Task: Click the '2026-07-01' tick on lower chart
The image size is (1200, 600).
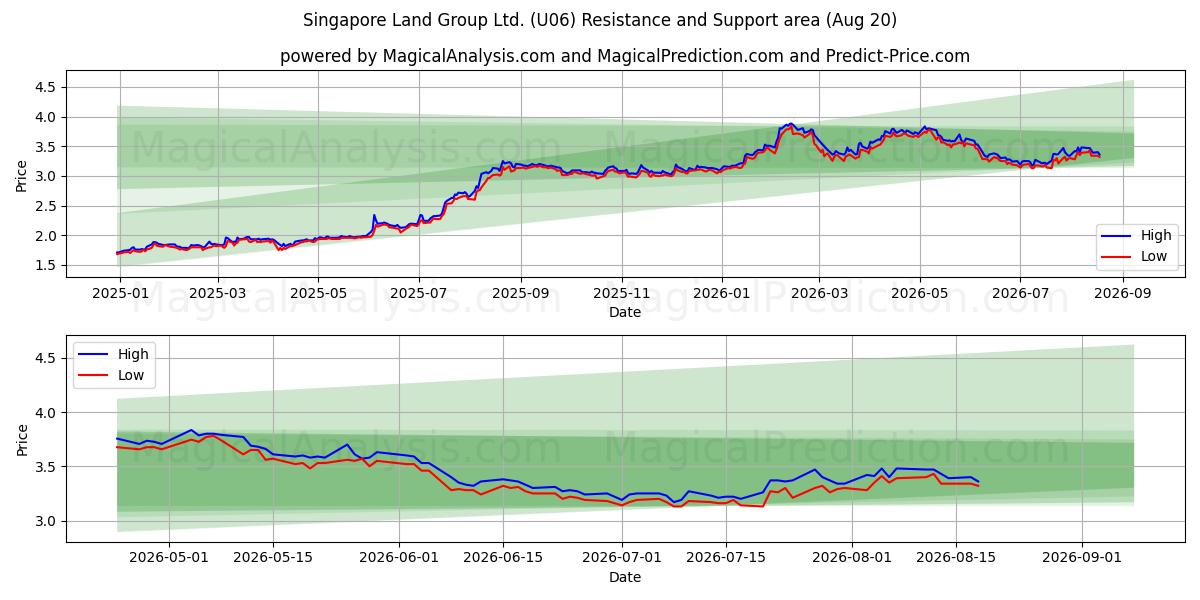Action: (623, 558)
